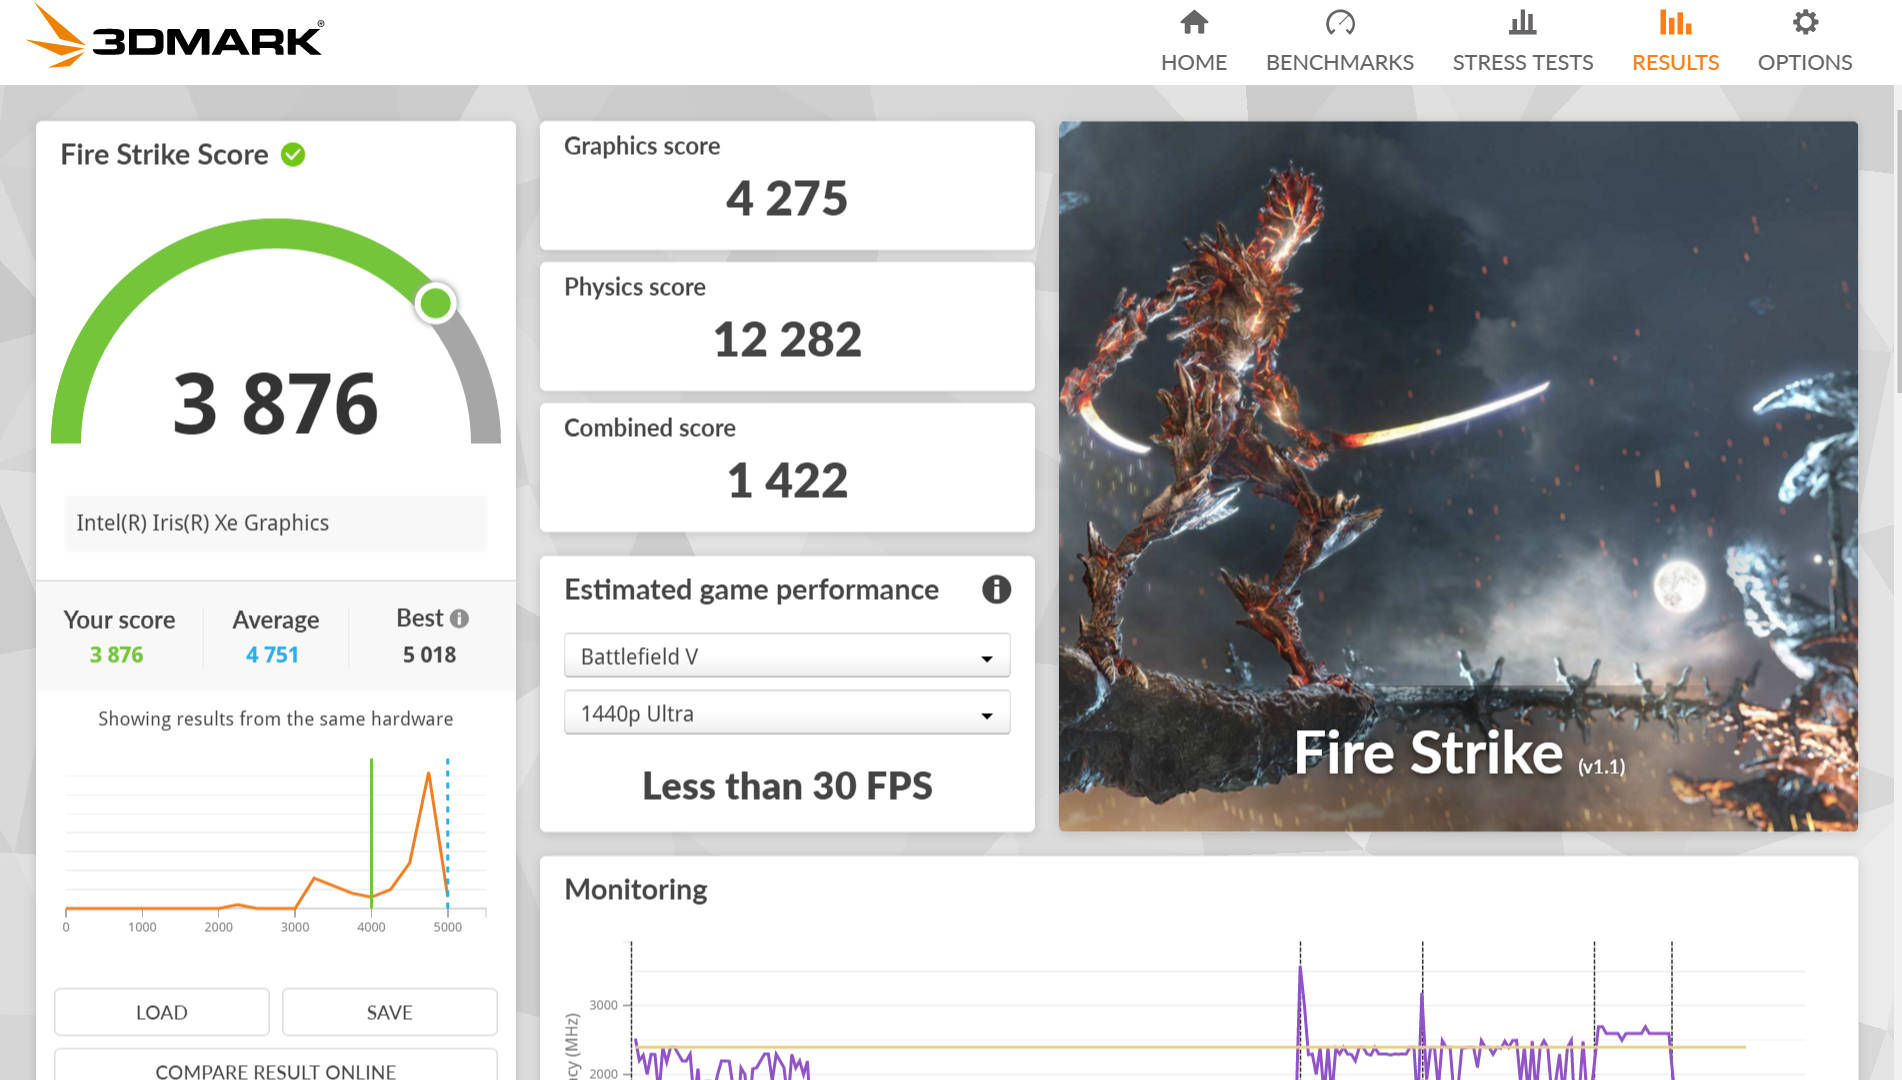Open the HOME tab
The width and height of the screenshot is (1902, 1080).
point(1194,62)
